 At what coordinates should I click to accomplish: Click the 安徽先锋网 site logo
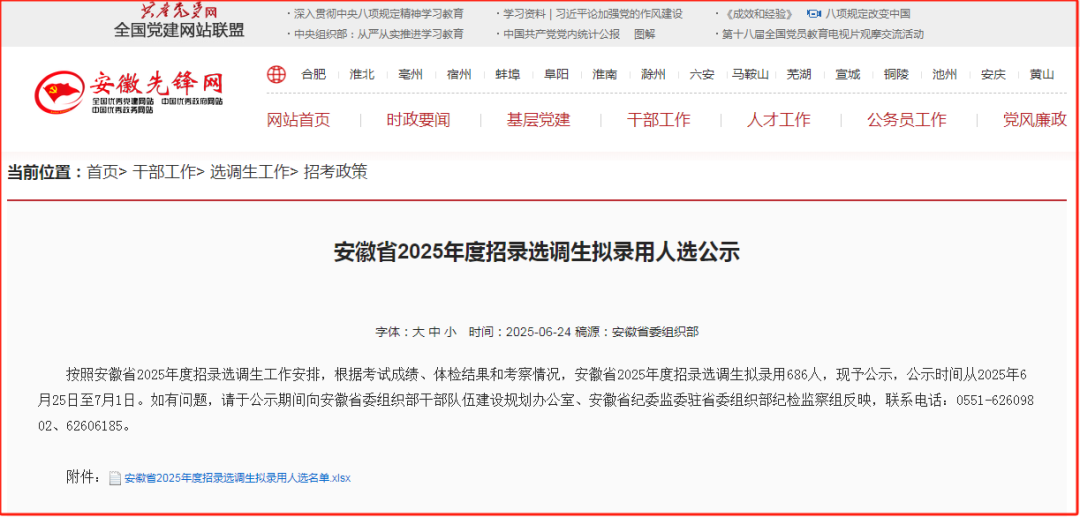click(129, 93)
